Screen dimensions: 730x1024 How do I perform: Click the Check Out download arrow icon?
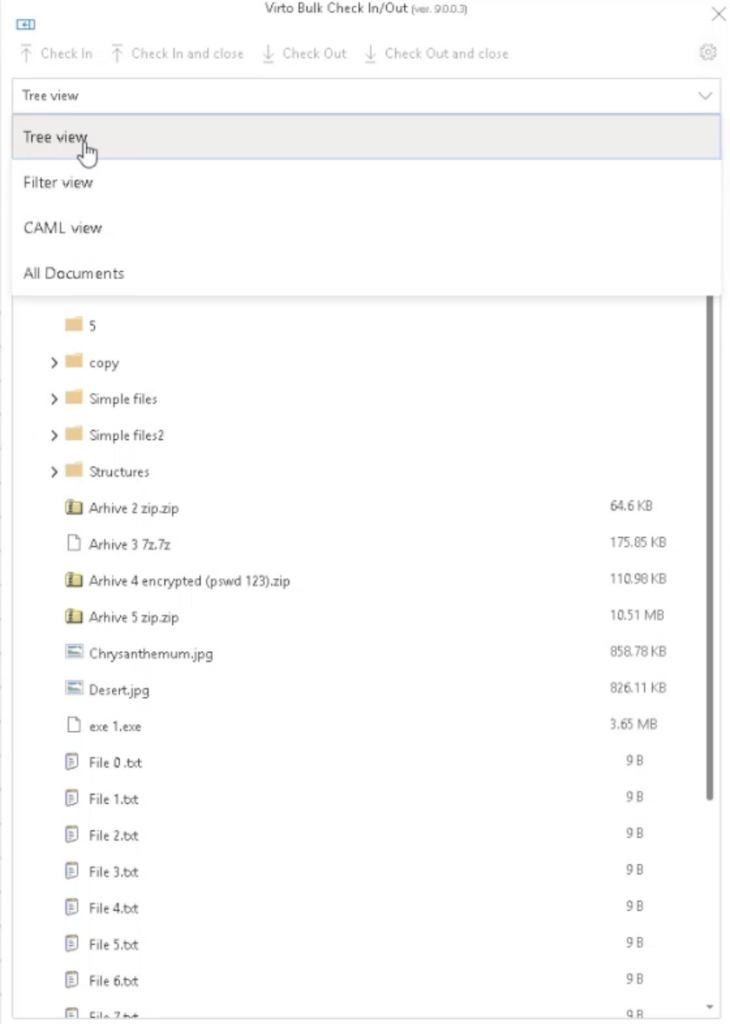(268, 54)
